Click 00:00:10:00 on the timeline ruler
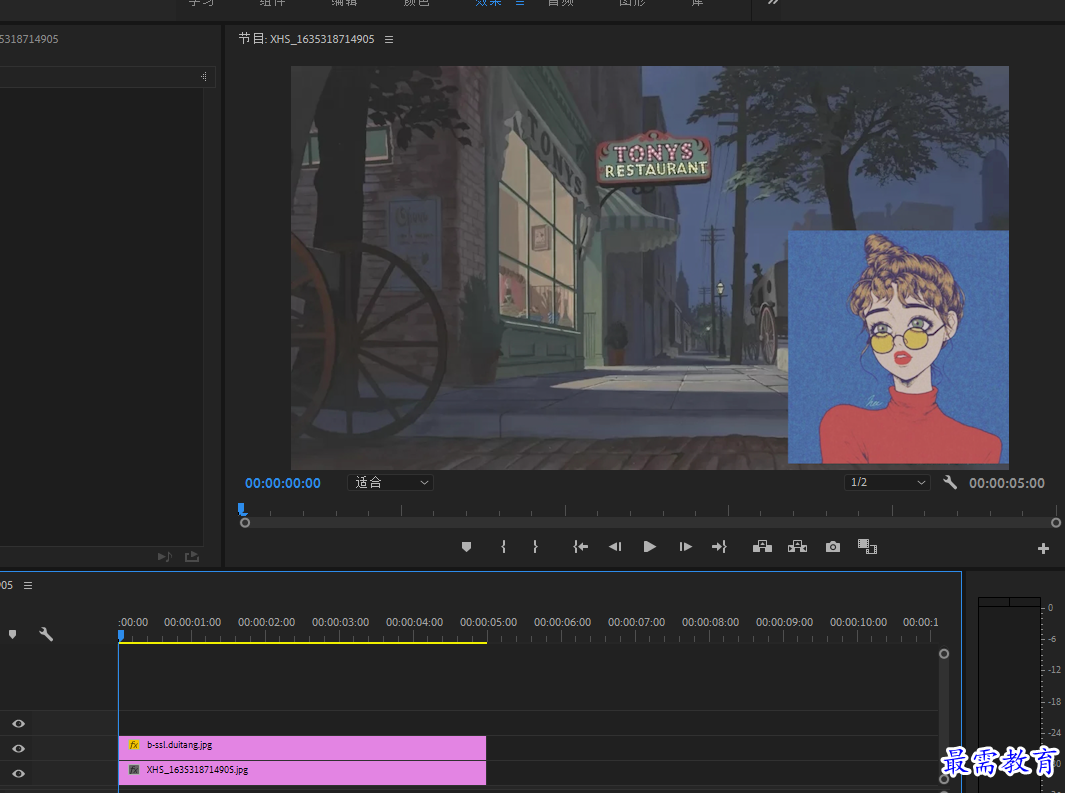This screenshot has width=1065, height=793. pos(859,622)
